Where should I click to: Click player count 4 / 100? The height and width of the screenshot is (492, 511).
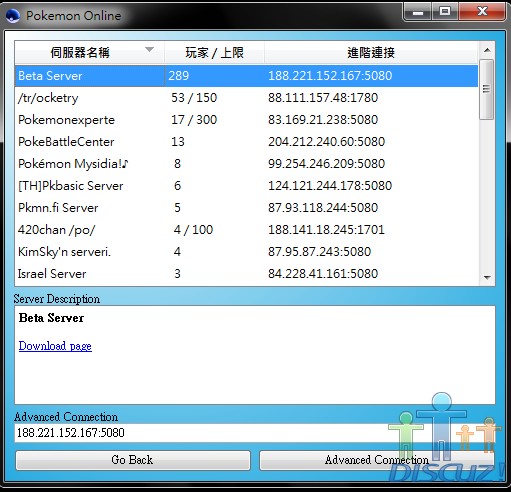(x=193, y=230)
